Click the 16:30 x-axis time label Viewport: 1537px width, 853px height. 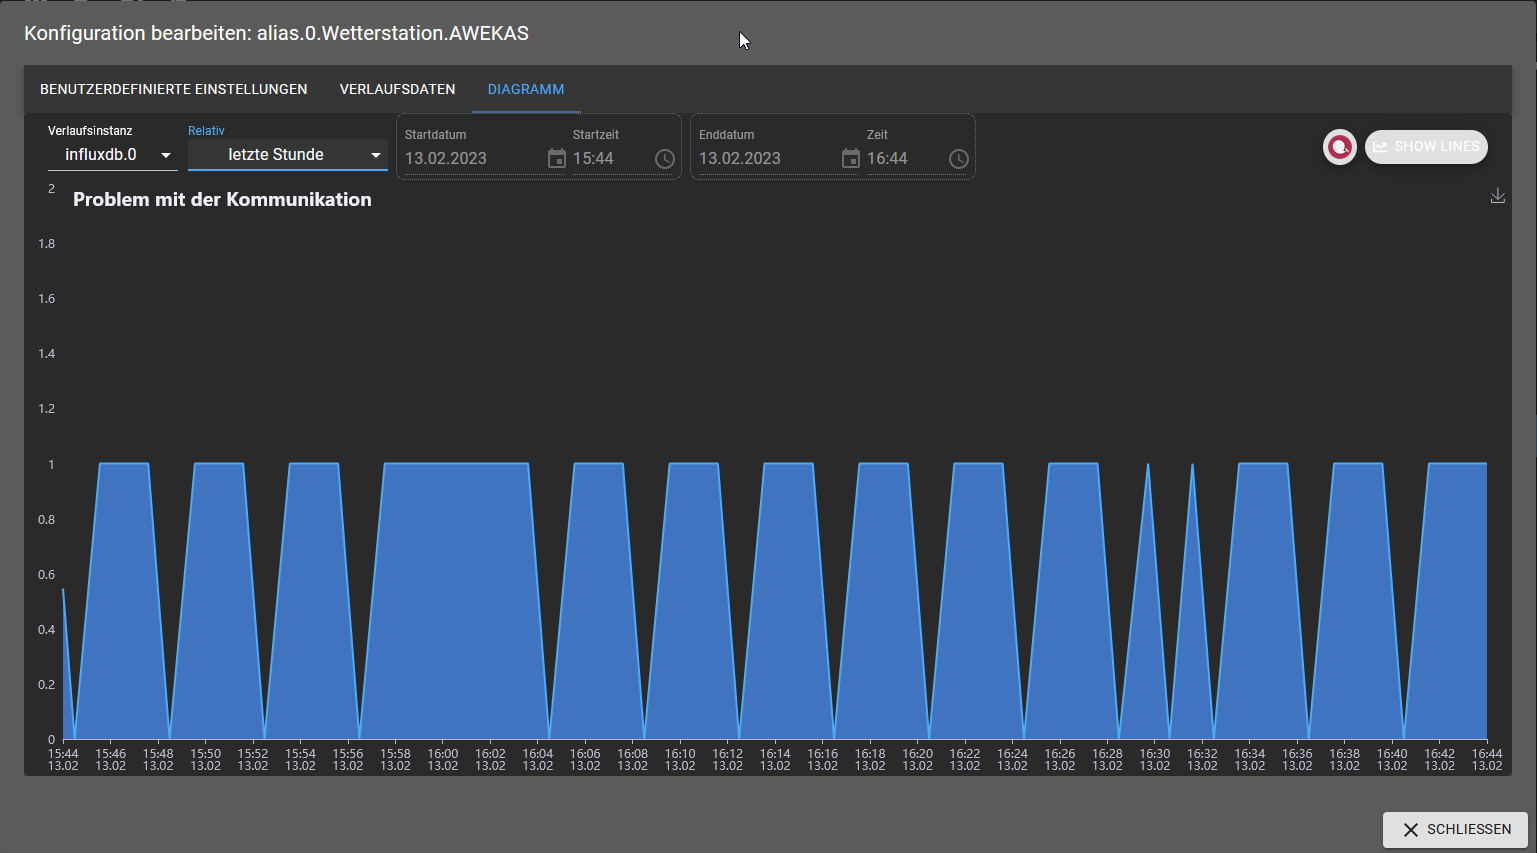pos(1155,760)
